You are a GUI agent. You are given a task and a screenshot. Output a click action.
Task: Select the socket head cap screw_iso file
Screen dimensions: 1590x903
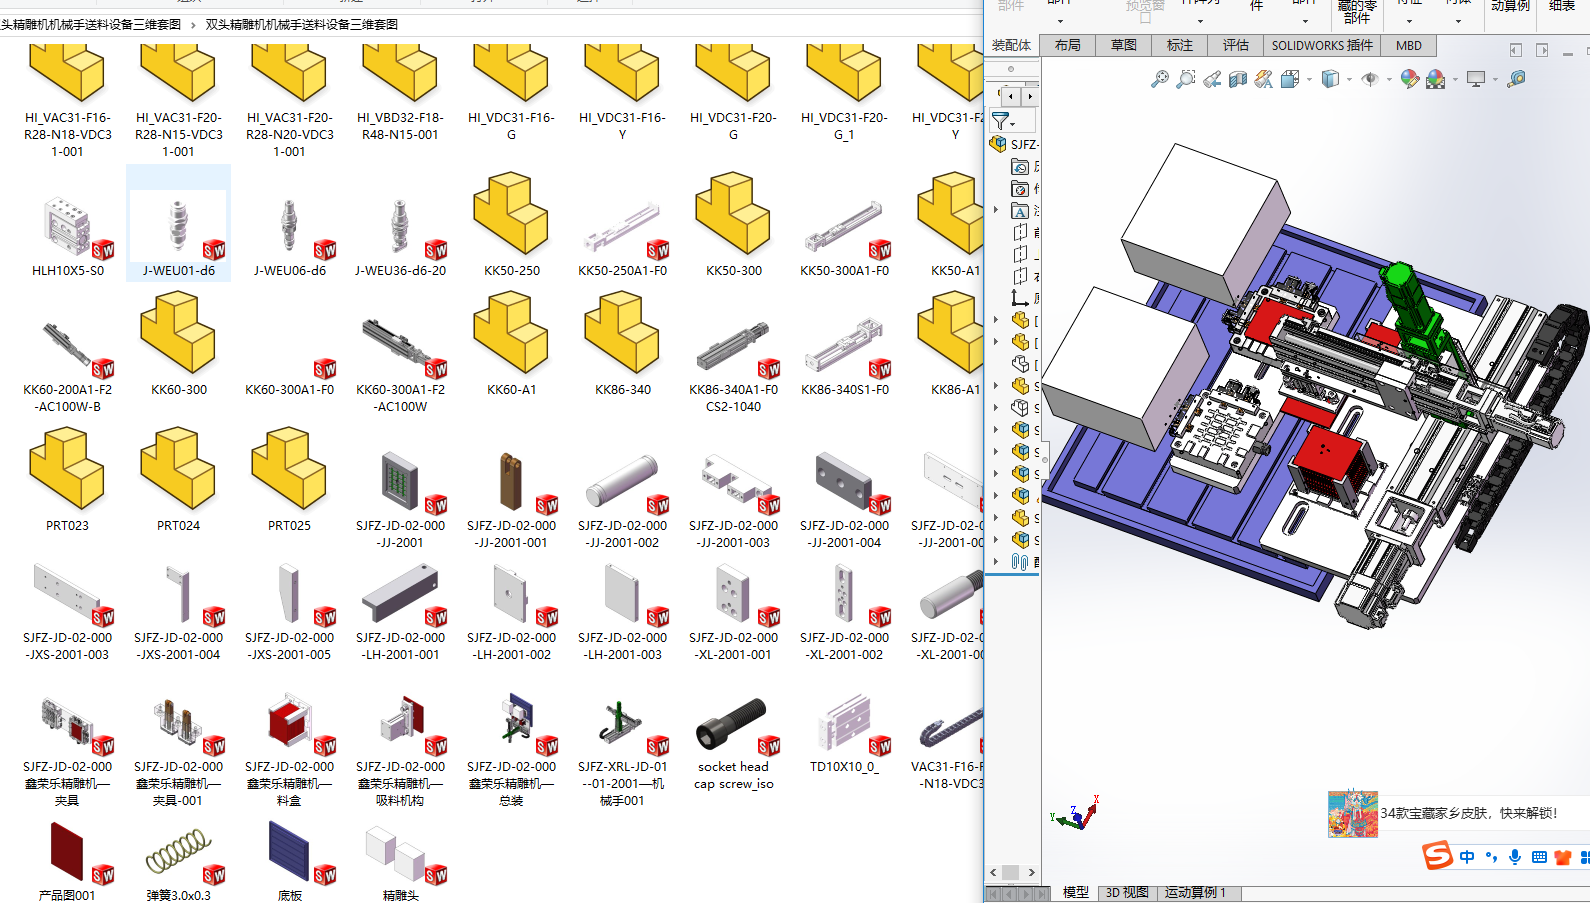pos(734,743)
